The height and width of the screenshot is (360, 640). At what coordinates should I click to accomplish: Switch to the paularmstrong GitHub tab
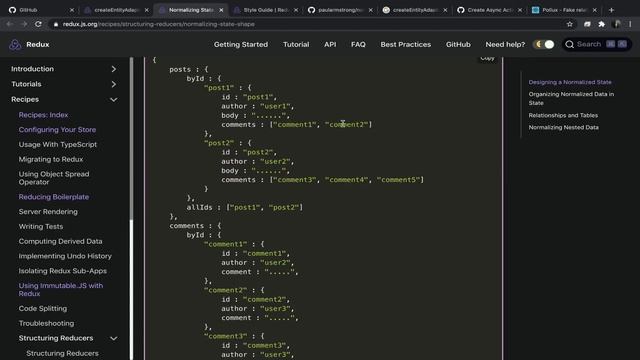[340, 10]
